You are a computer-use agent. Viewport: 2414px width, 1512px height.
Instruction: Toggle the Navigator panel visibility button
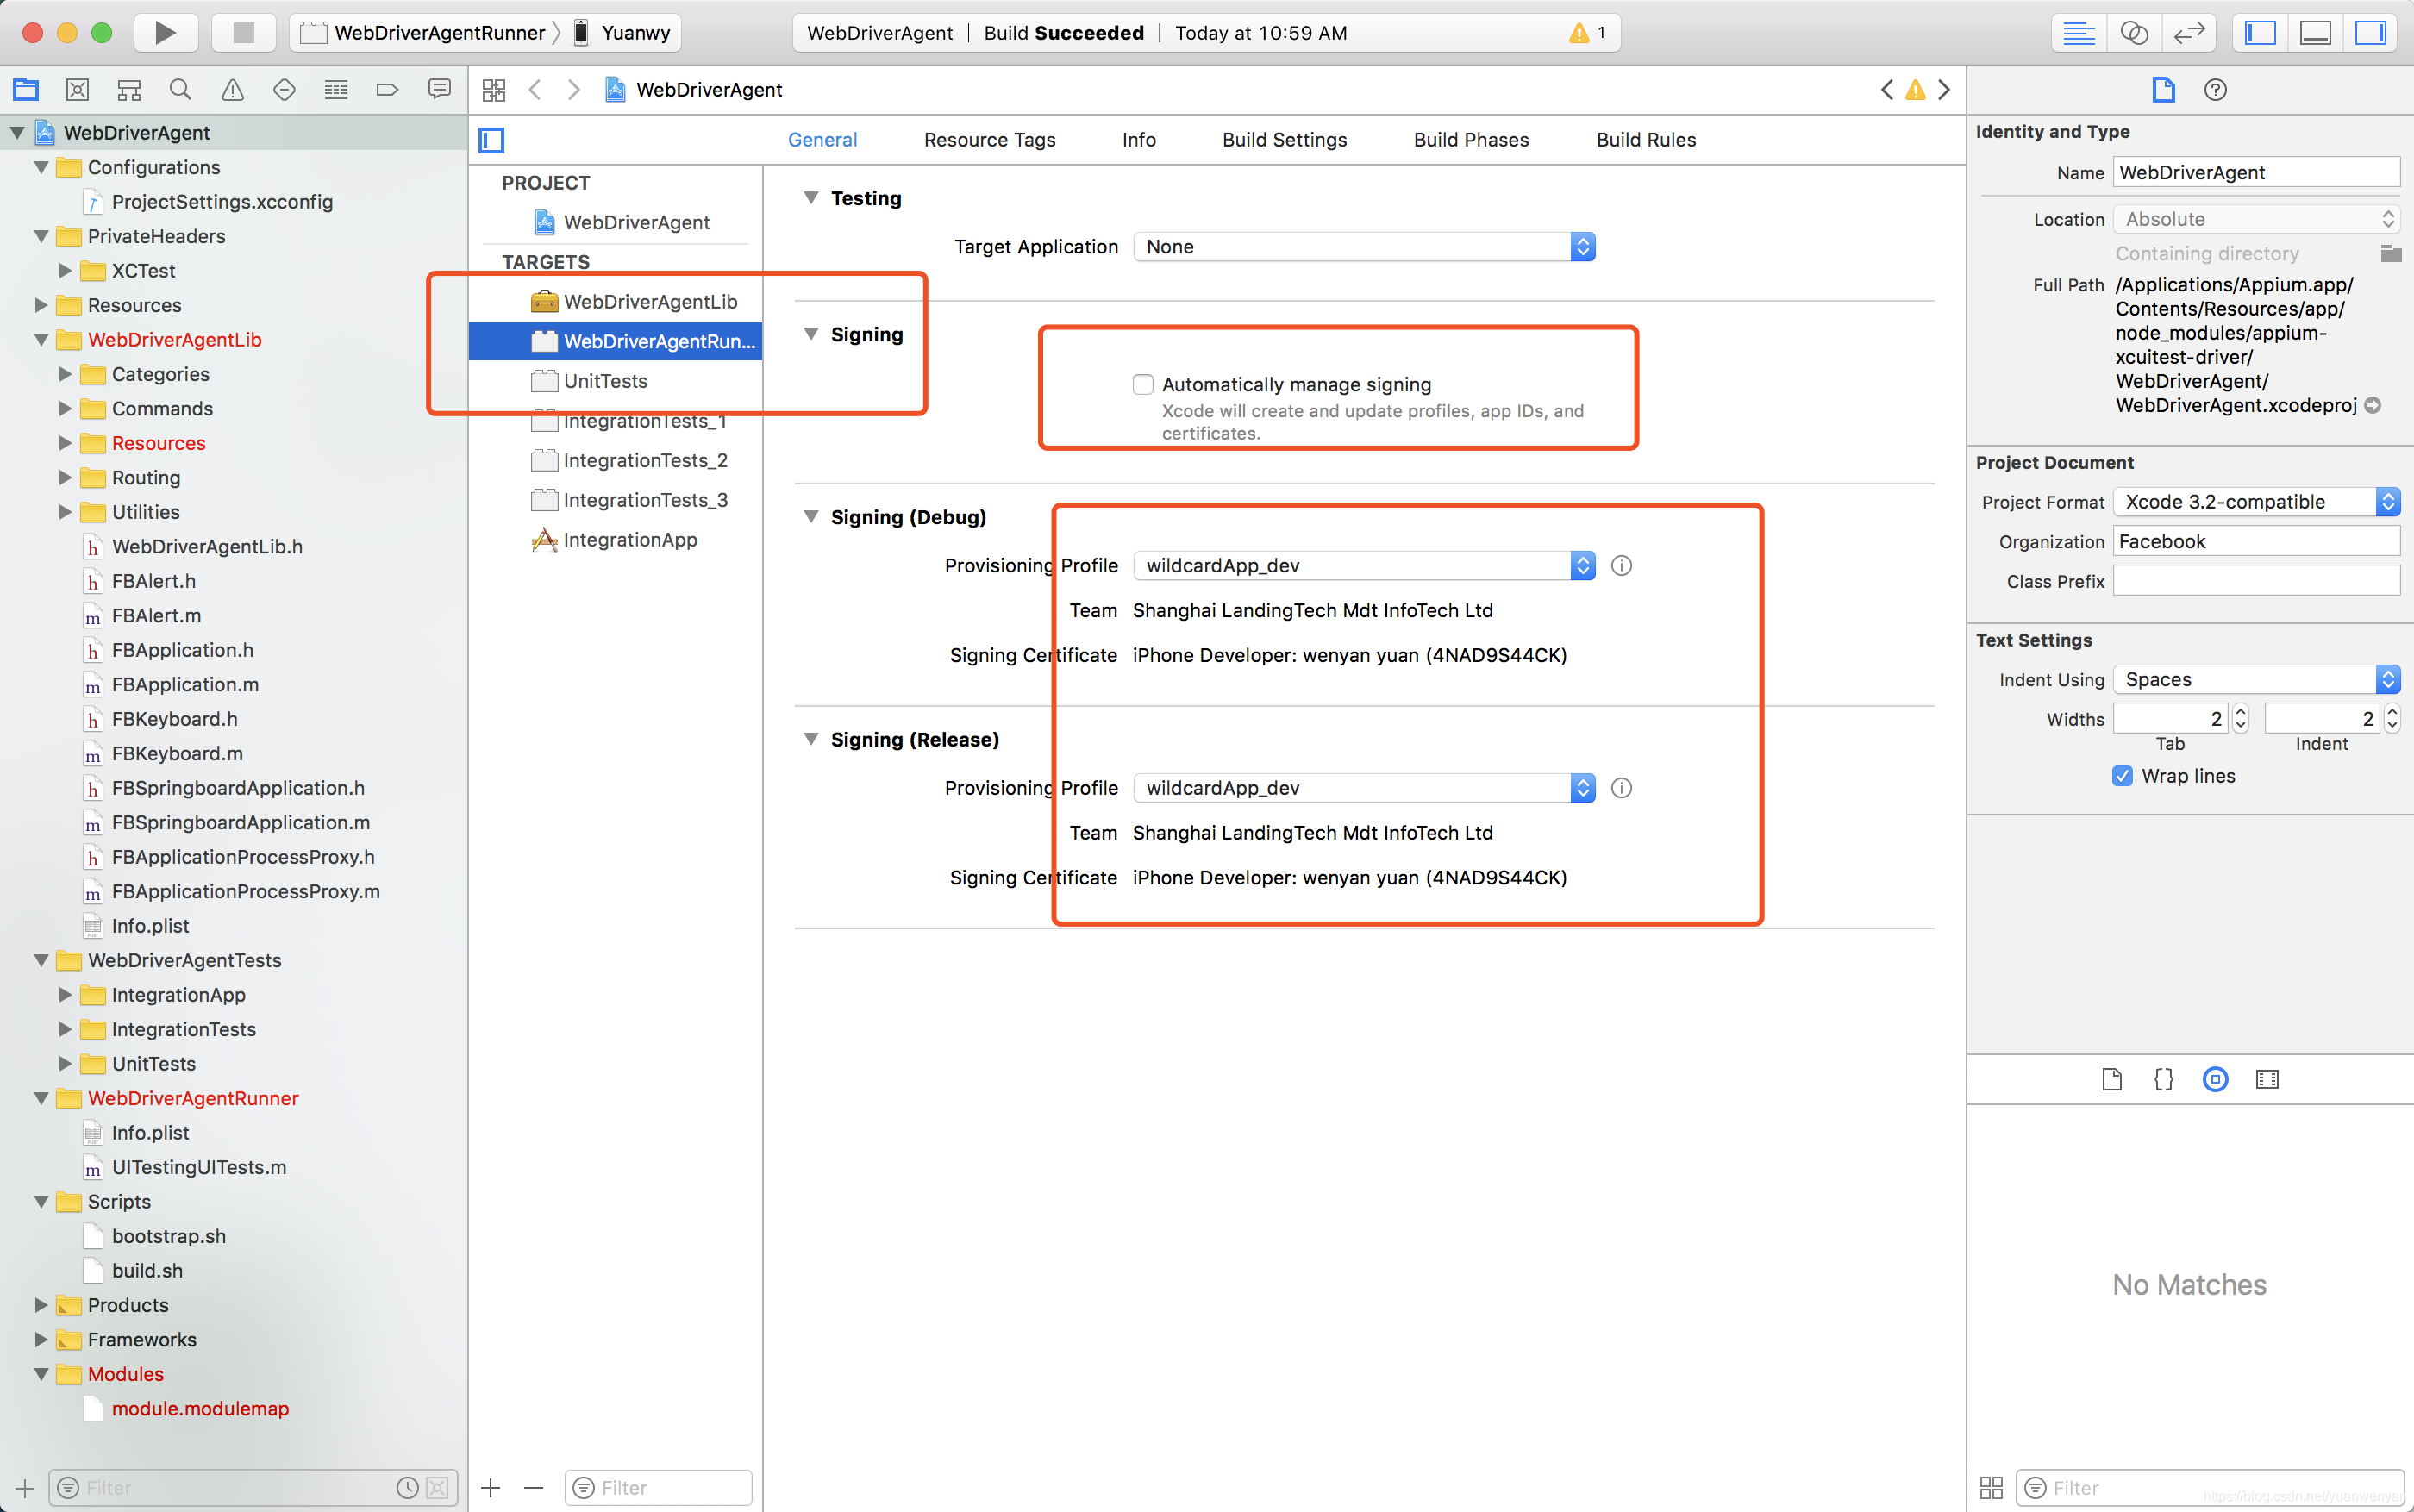tap(2260, 32)
